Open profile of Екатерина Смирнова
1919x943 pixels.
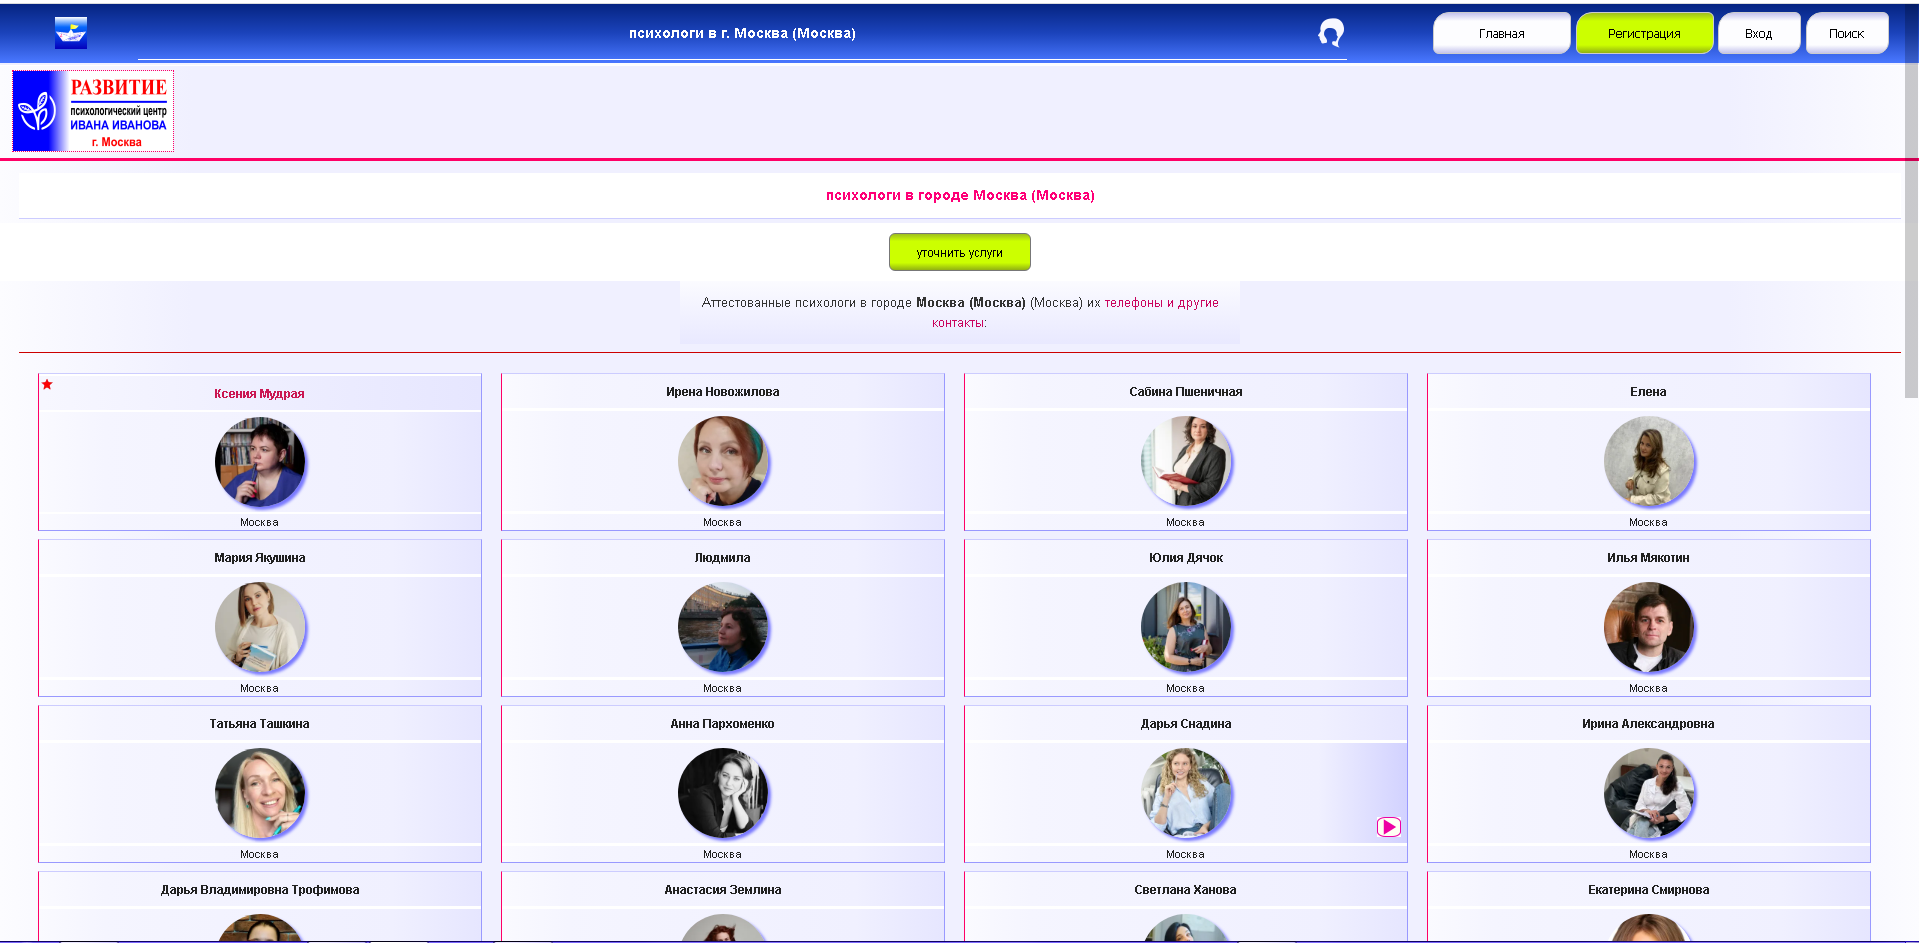(1648, 890)
